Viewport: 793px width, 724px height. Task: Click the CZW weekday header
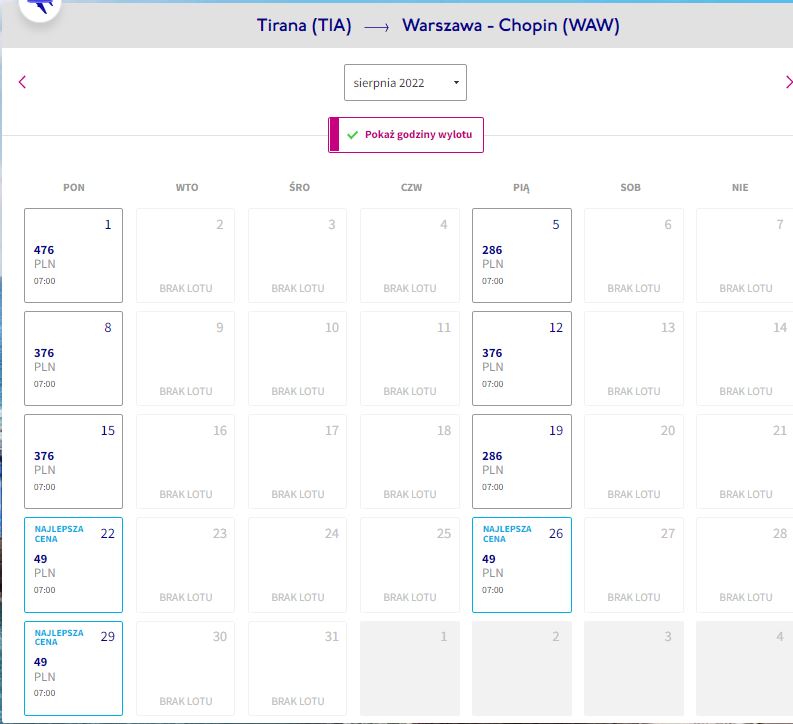click(x=411, y=188)
